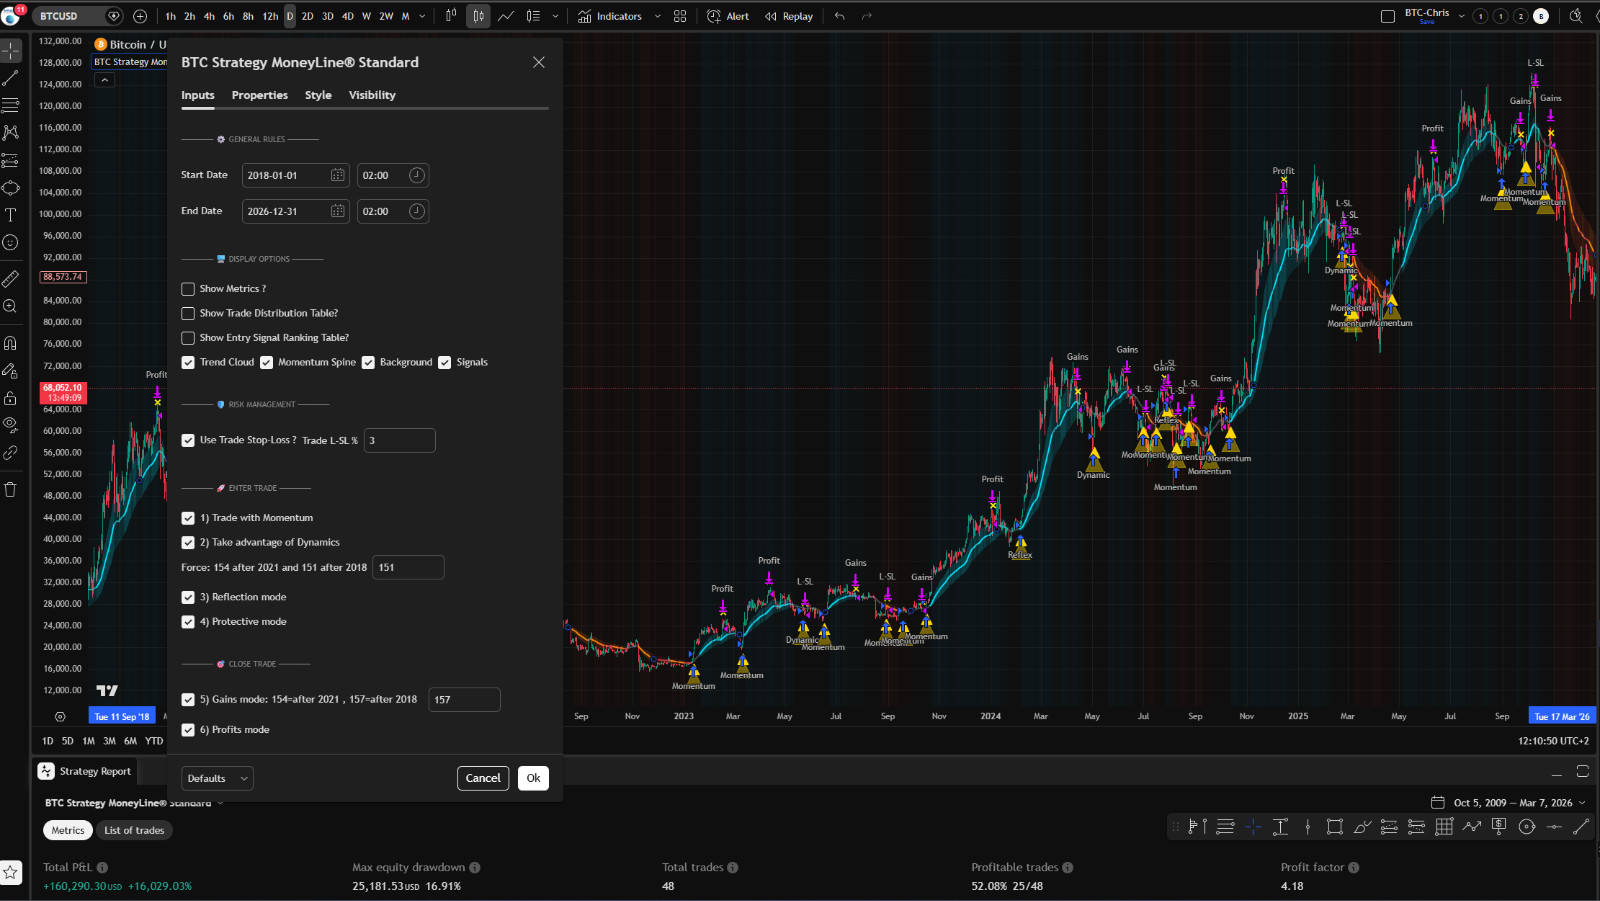Enable Show Trade Distribution Table checkbox
Screen dimensions: 1600x901
pyautogui.click(x=188, y=313)
